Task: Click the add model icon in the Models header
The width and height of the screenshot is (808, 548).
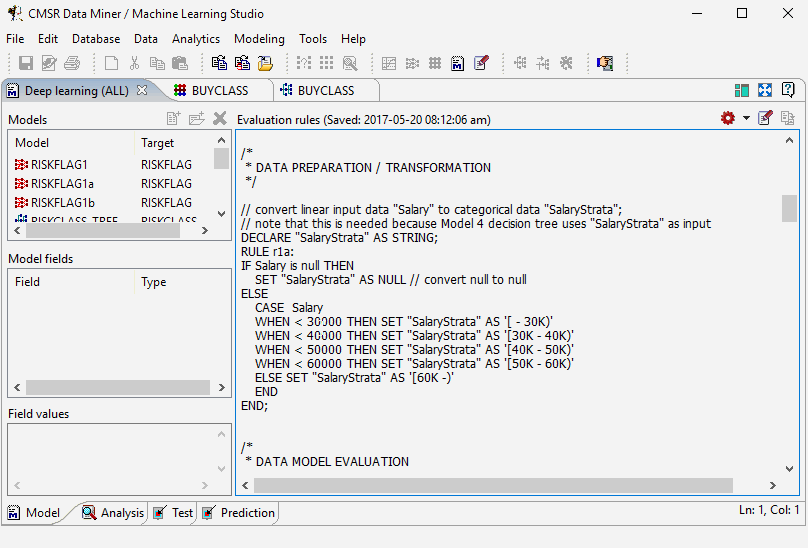Action: [174, 119]
